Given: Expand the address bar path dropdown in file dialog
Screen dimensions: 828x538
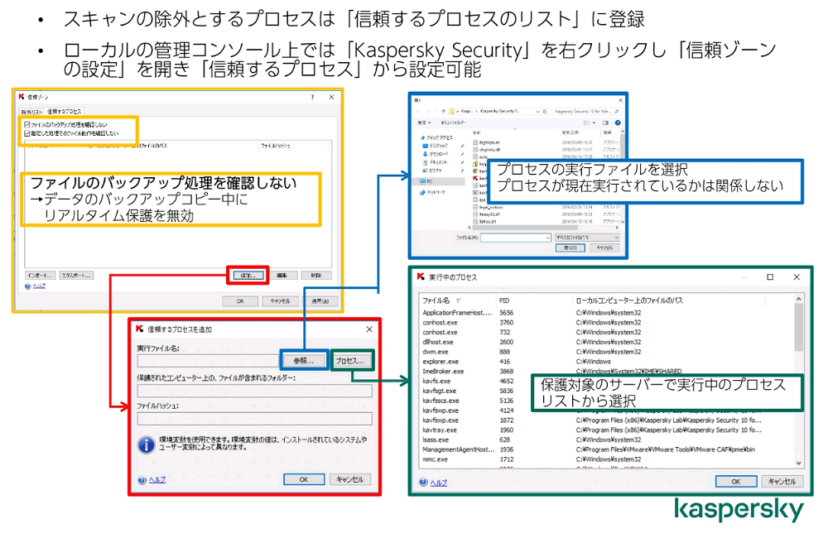Looking at the screenshot, I should tap(538, 111).
